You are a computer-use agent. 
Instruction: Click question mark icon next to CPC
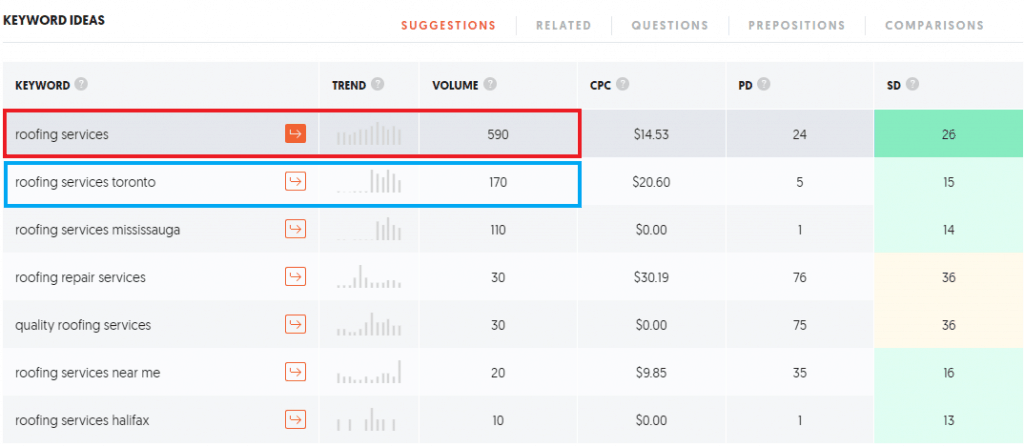click(623, 84)
